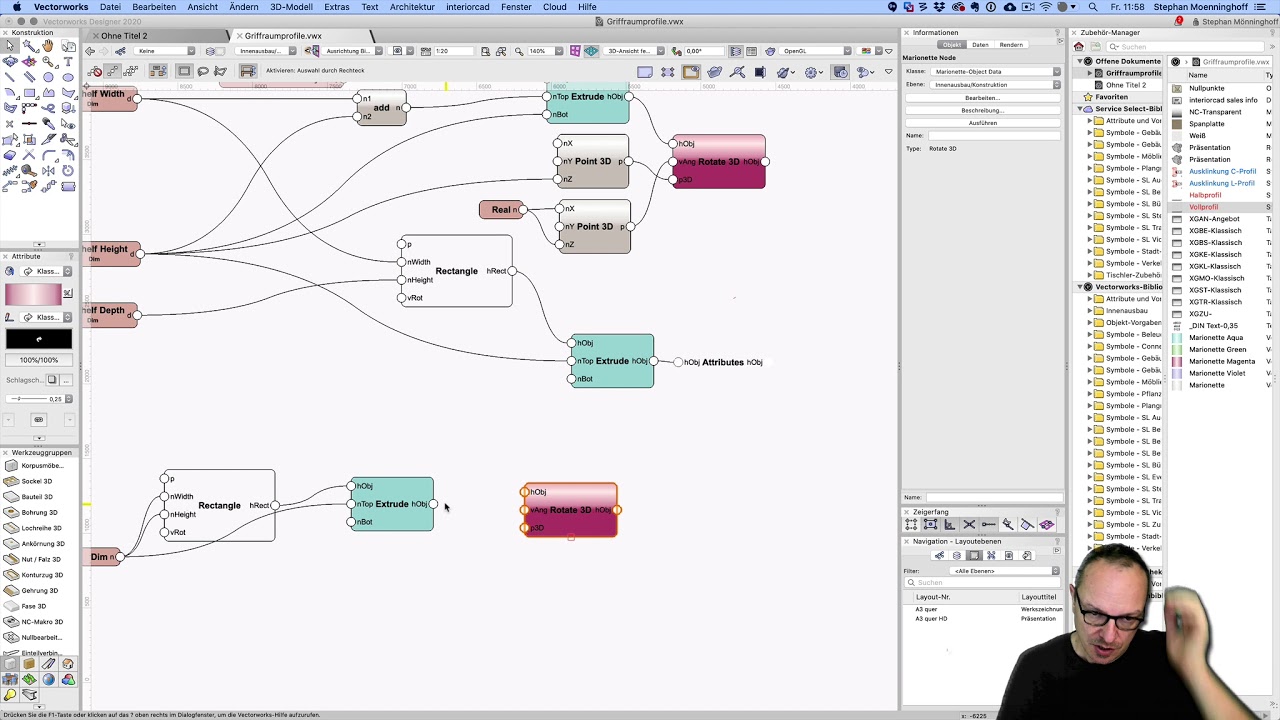
Task: Open the Ebene dropdown in Informationen
Action: tap(996, 85)
